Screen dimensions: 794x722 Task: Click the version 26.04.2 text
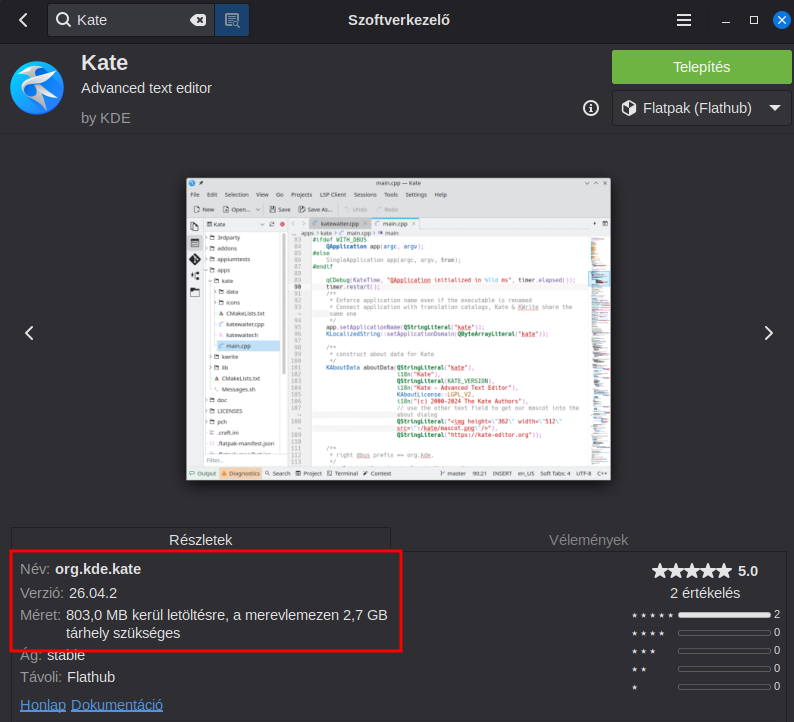pyautogui.click(x=93, y=593)
